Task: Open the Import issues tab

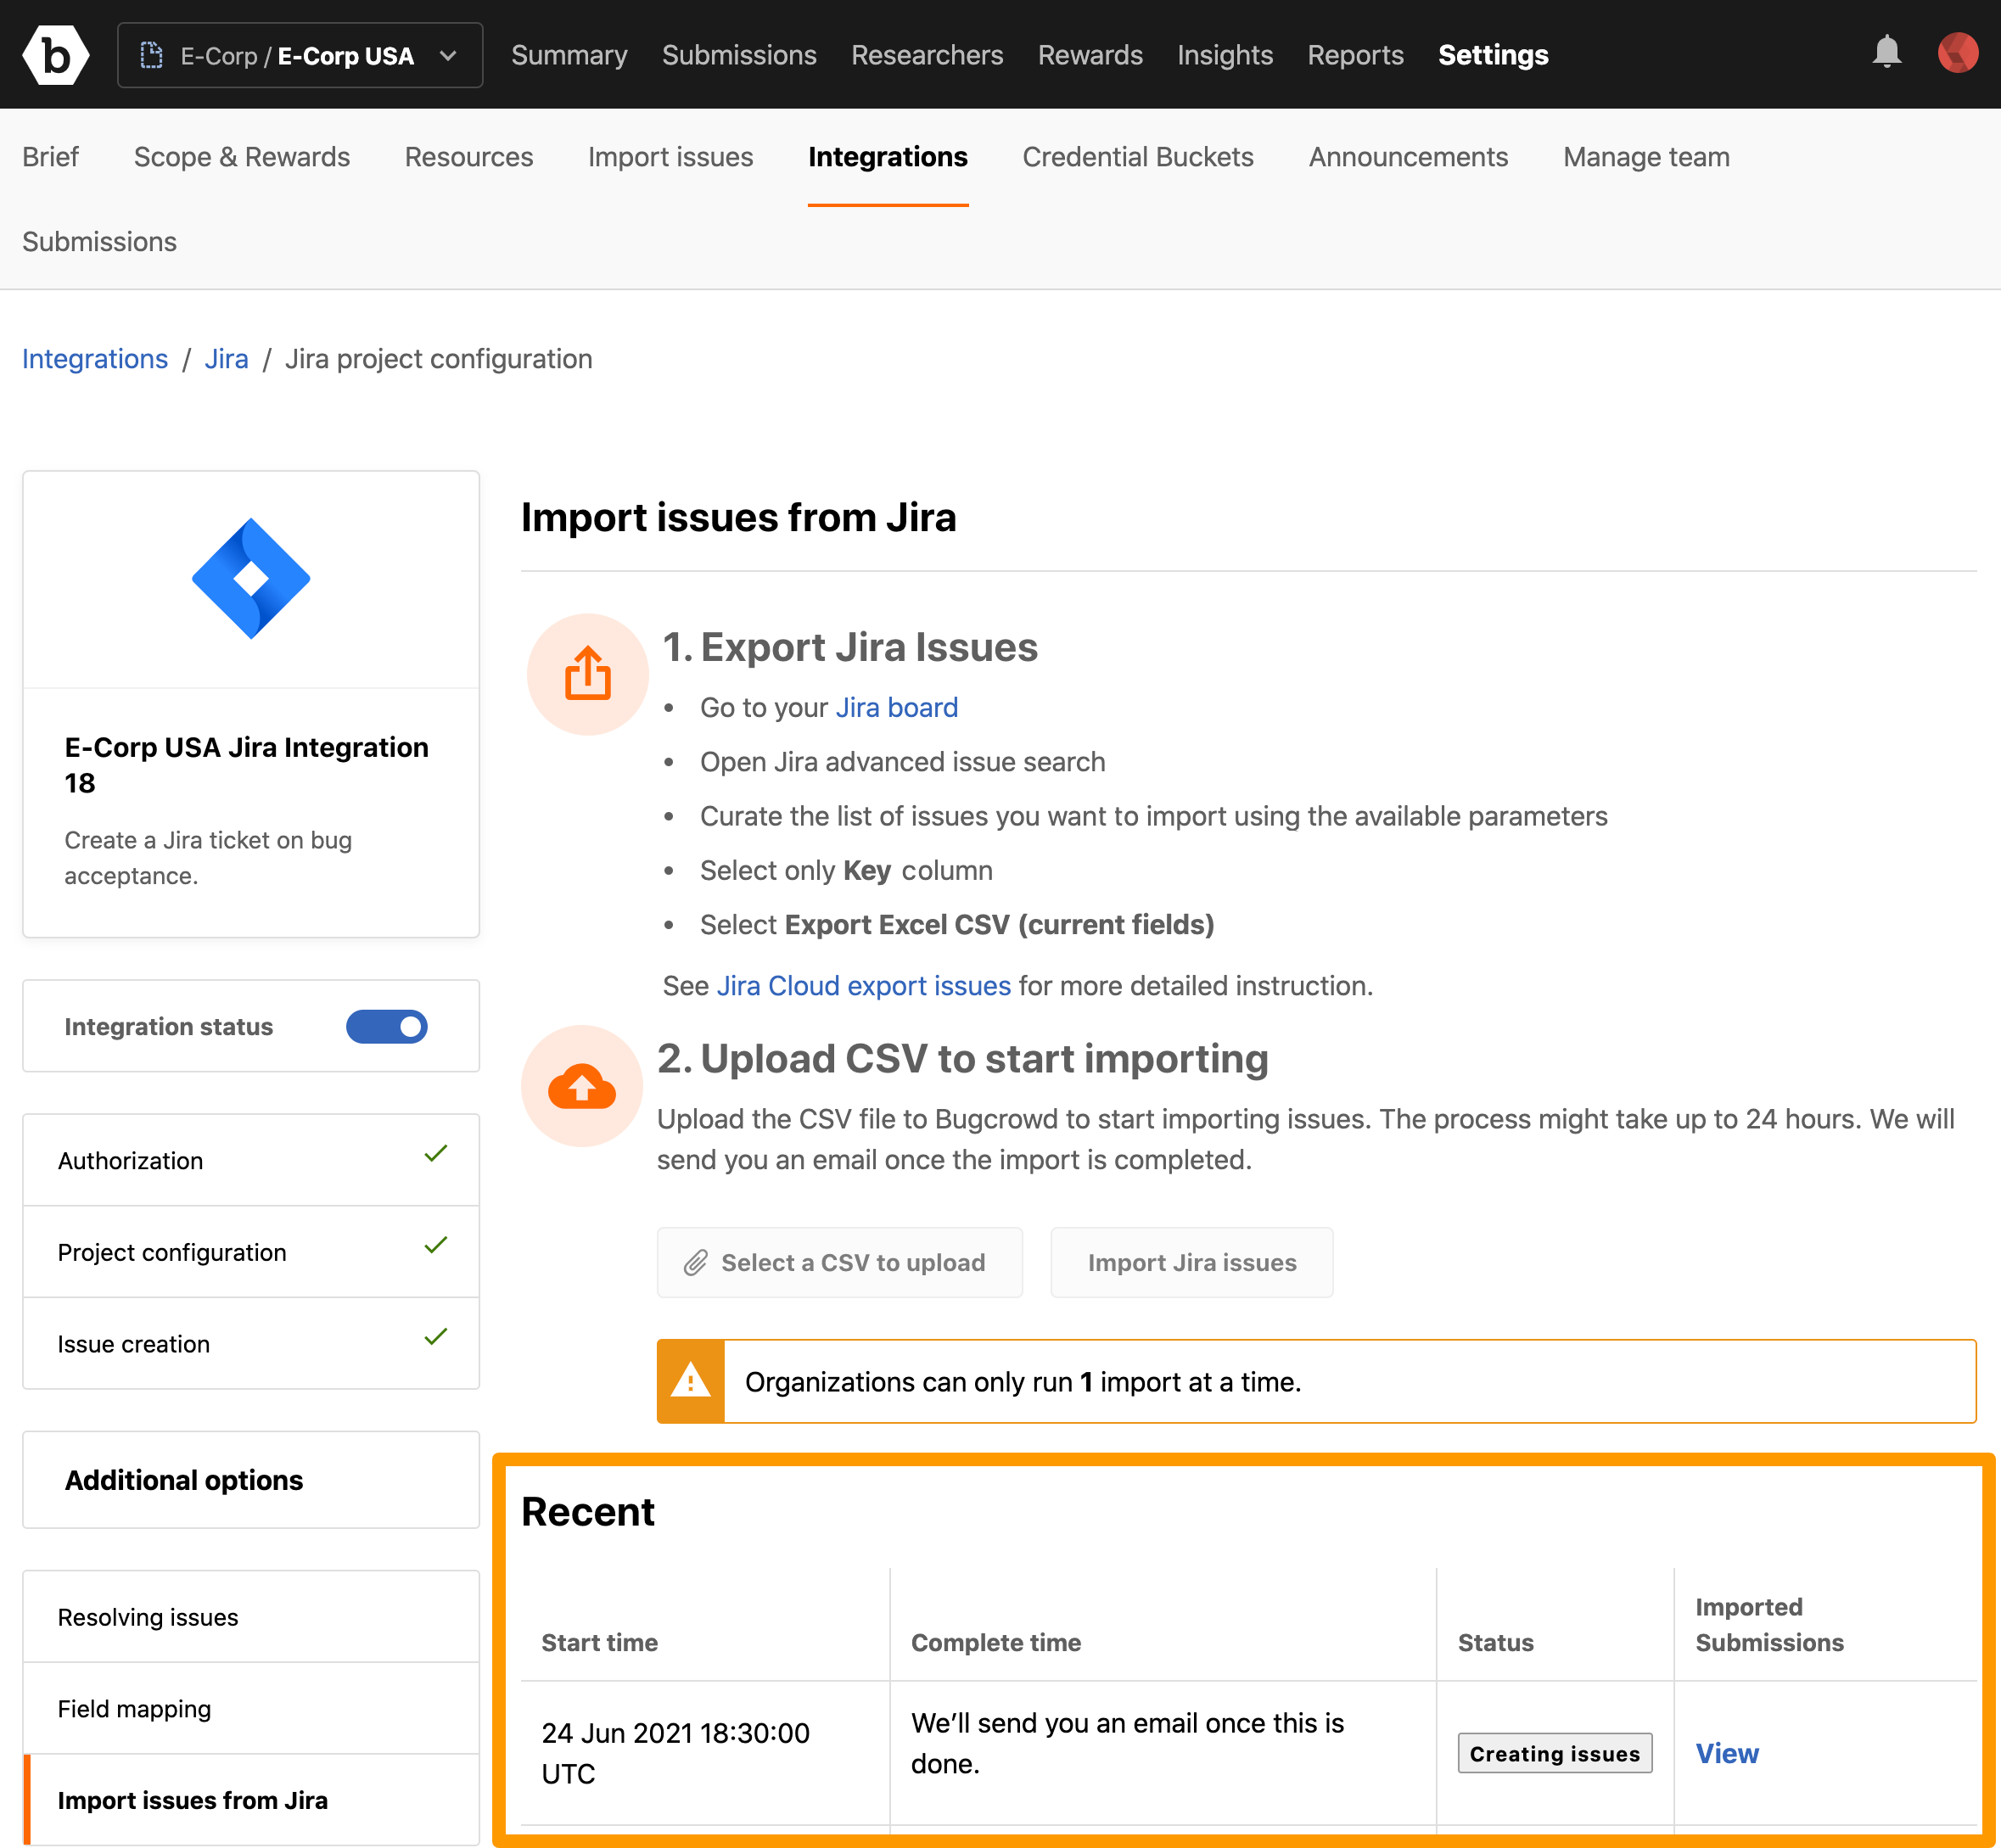Action: coord(671,157)
